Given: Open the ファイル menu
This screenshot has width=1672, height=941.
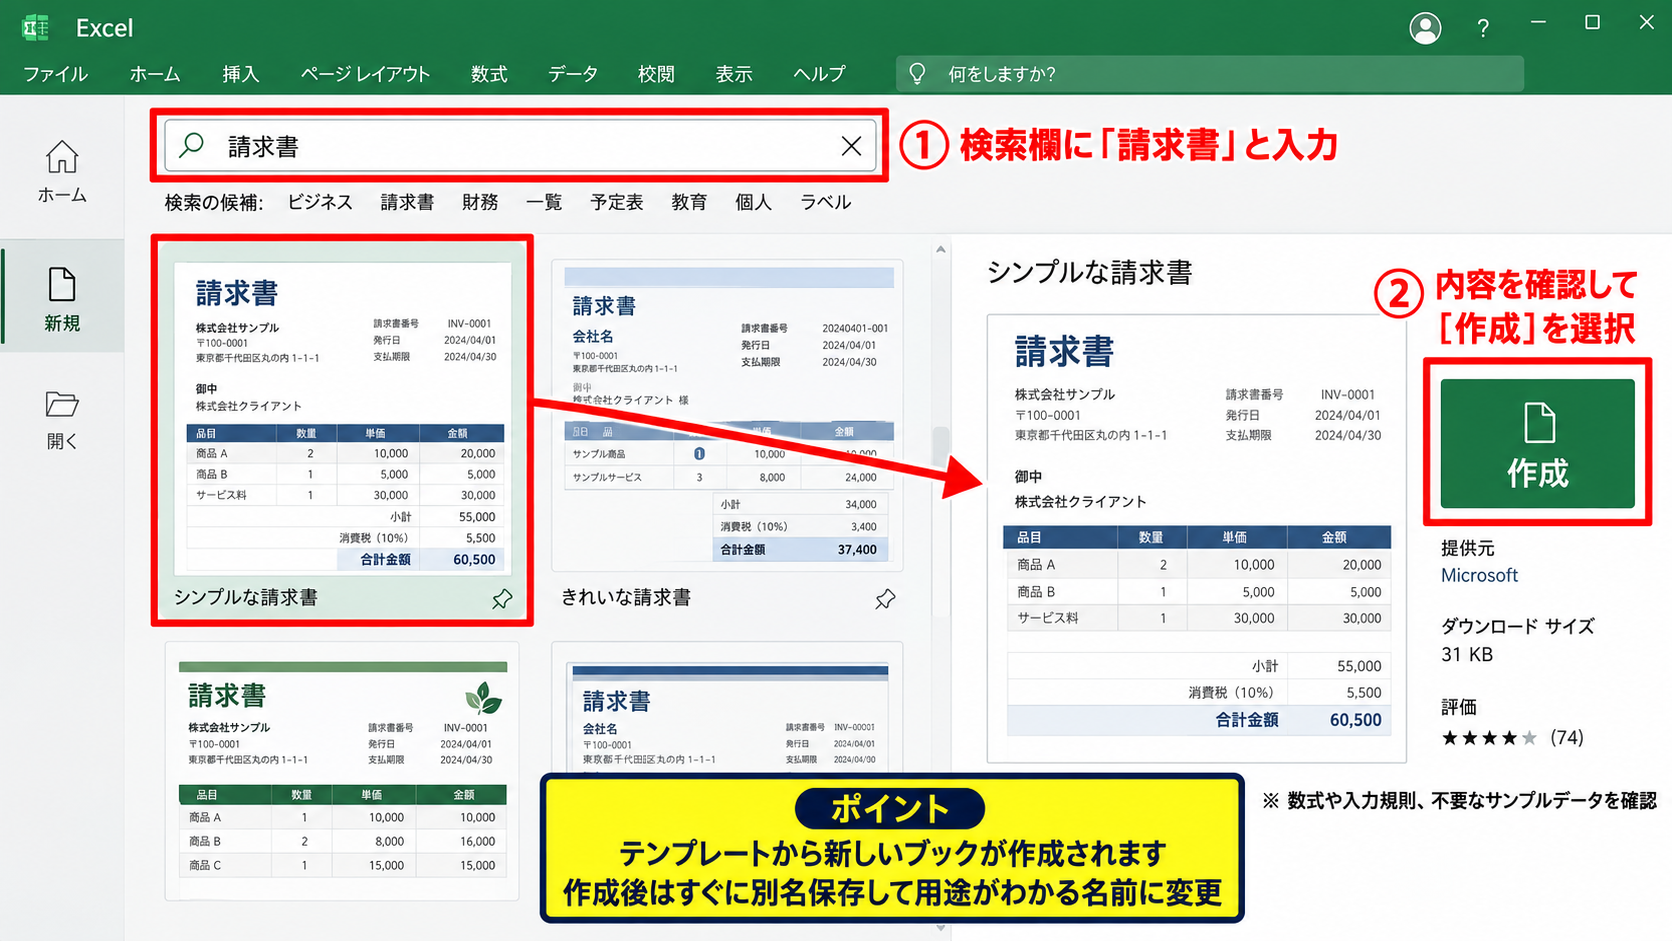Looking at the screenshot, I should [55, 74].
